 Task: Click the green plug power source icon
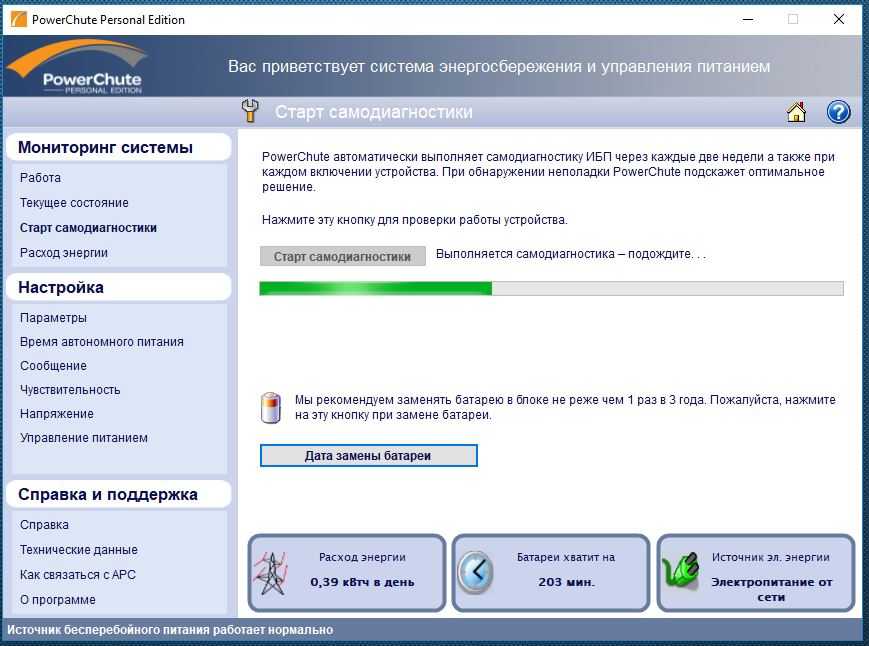680,574
